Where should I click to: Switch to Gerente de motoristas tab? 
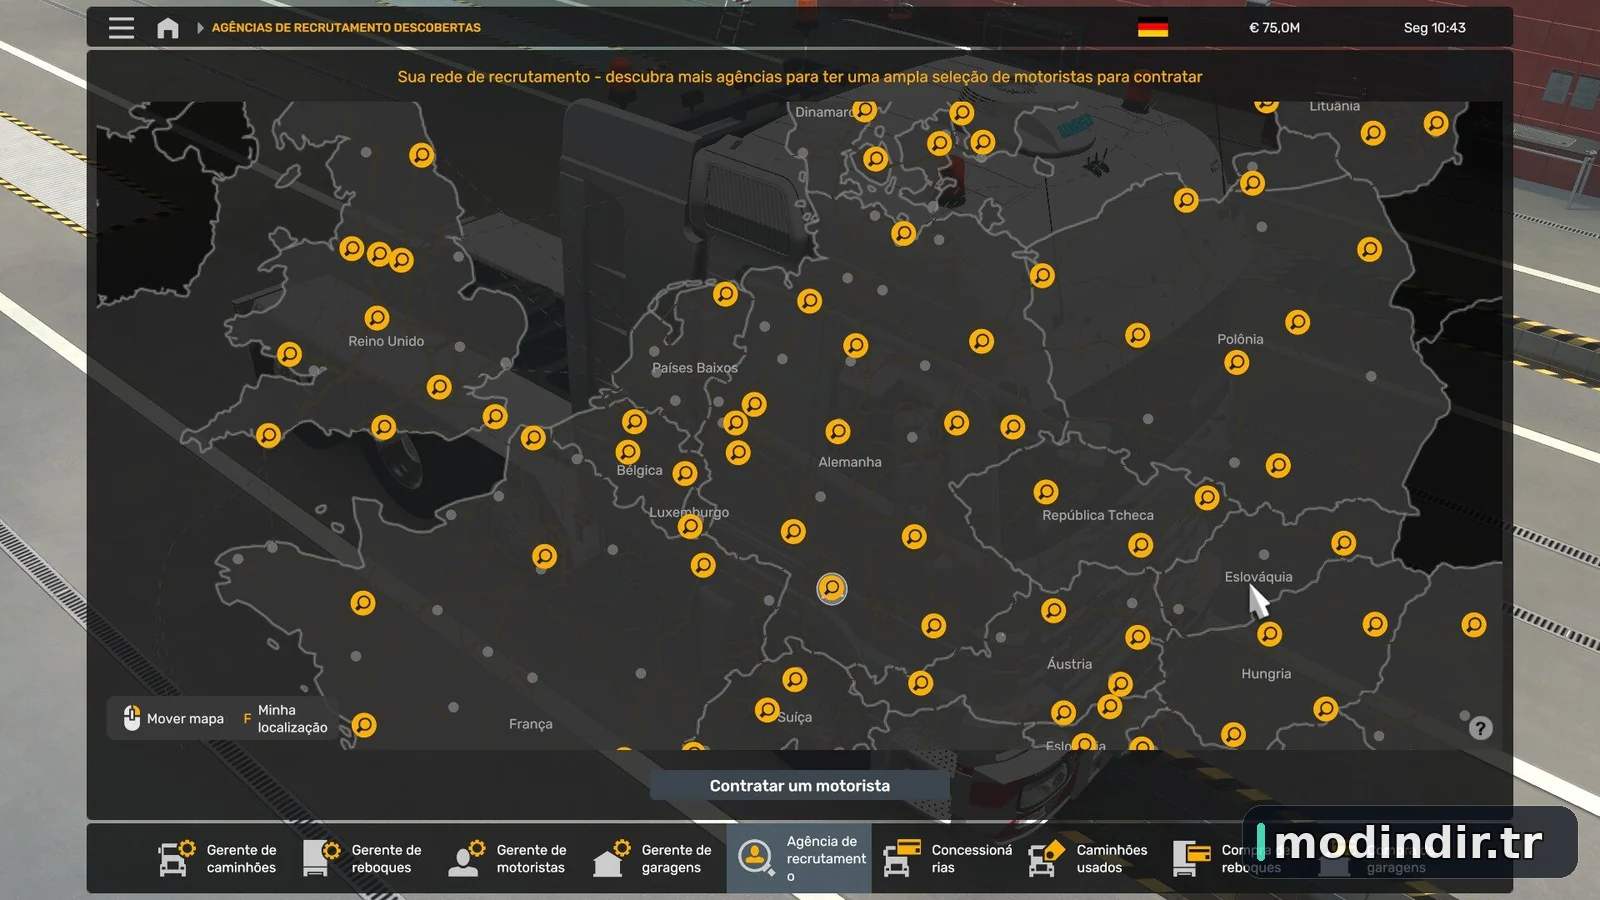pos(509,858)
